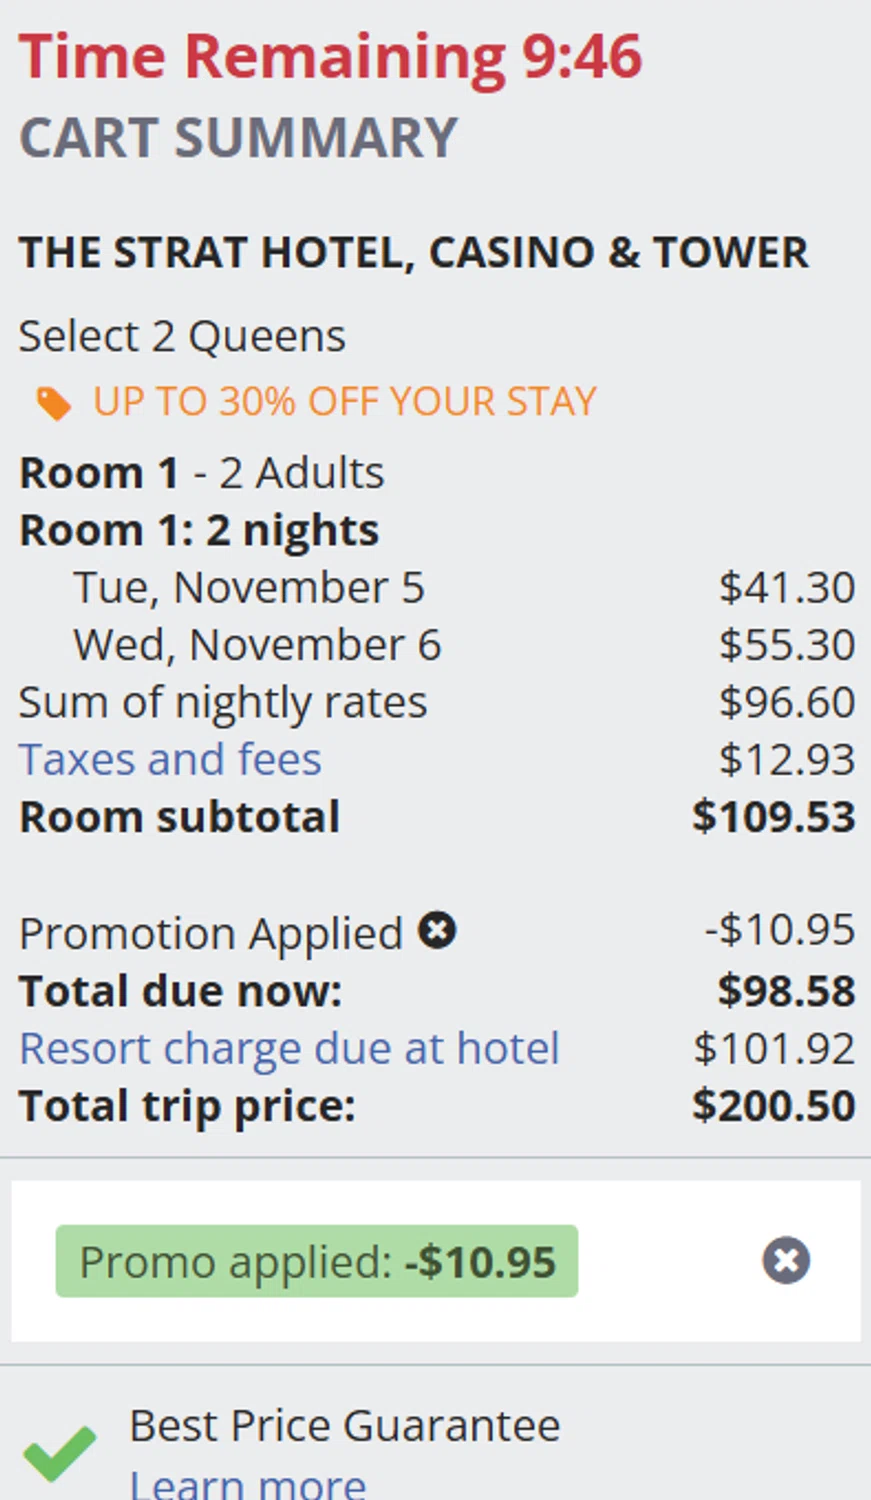Viewport: 871px width, 1500px height.
Task: Click the Room subtotal amount $109.53
Action: pos(773,817)
